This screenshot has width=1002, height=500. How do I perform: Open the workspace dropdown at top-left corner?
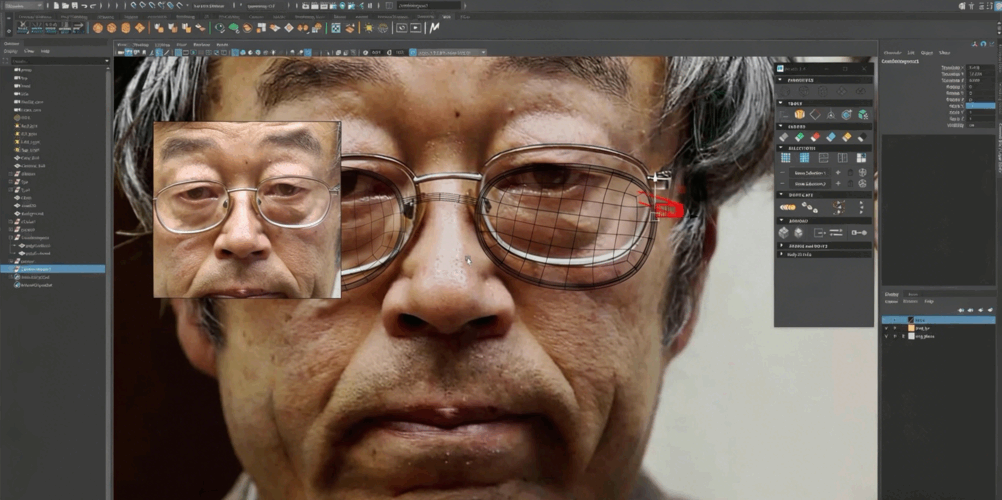point(22,5)
